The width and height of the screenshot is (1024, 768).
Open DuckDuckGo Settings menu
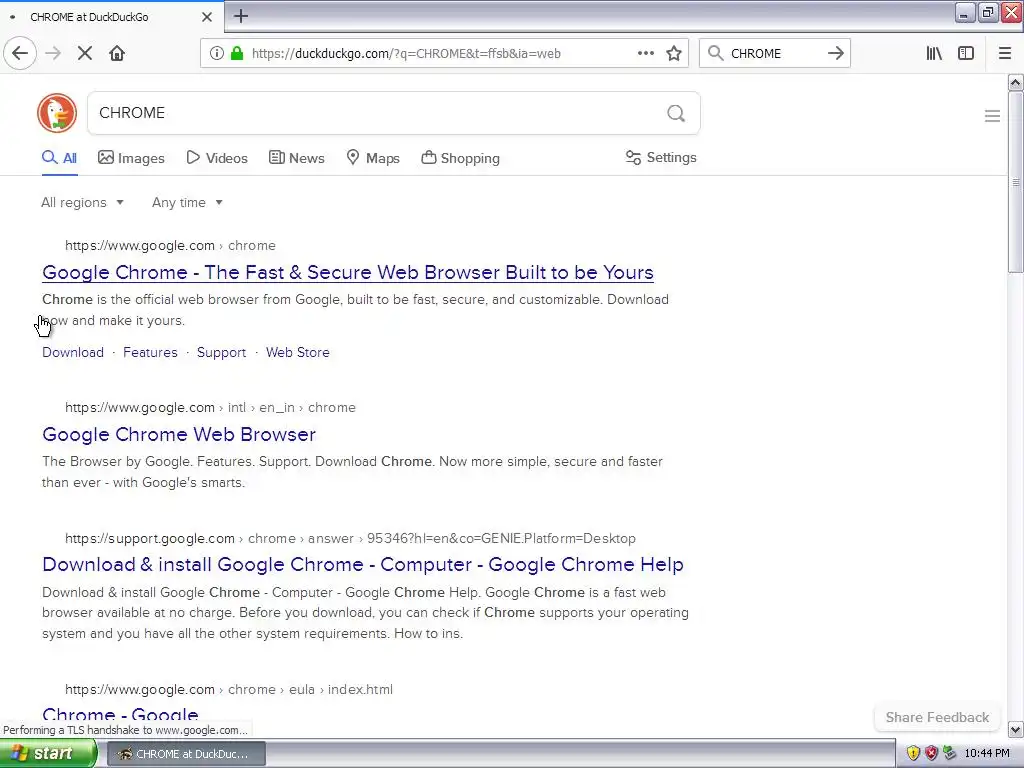661,157
